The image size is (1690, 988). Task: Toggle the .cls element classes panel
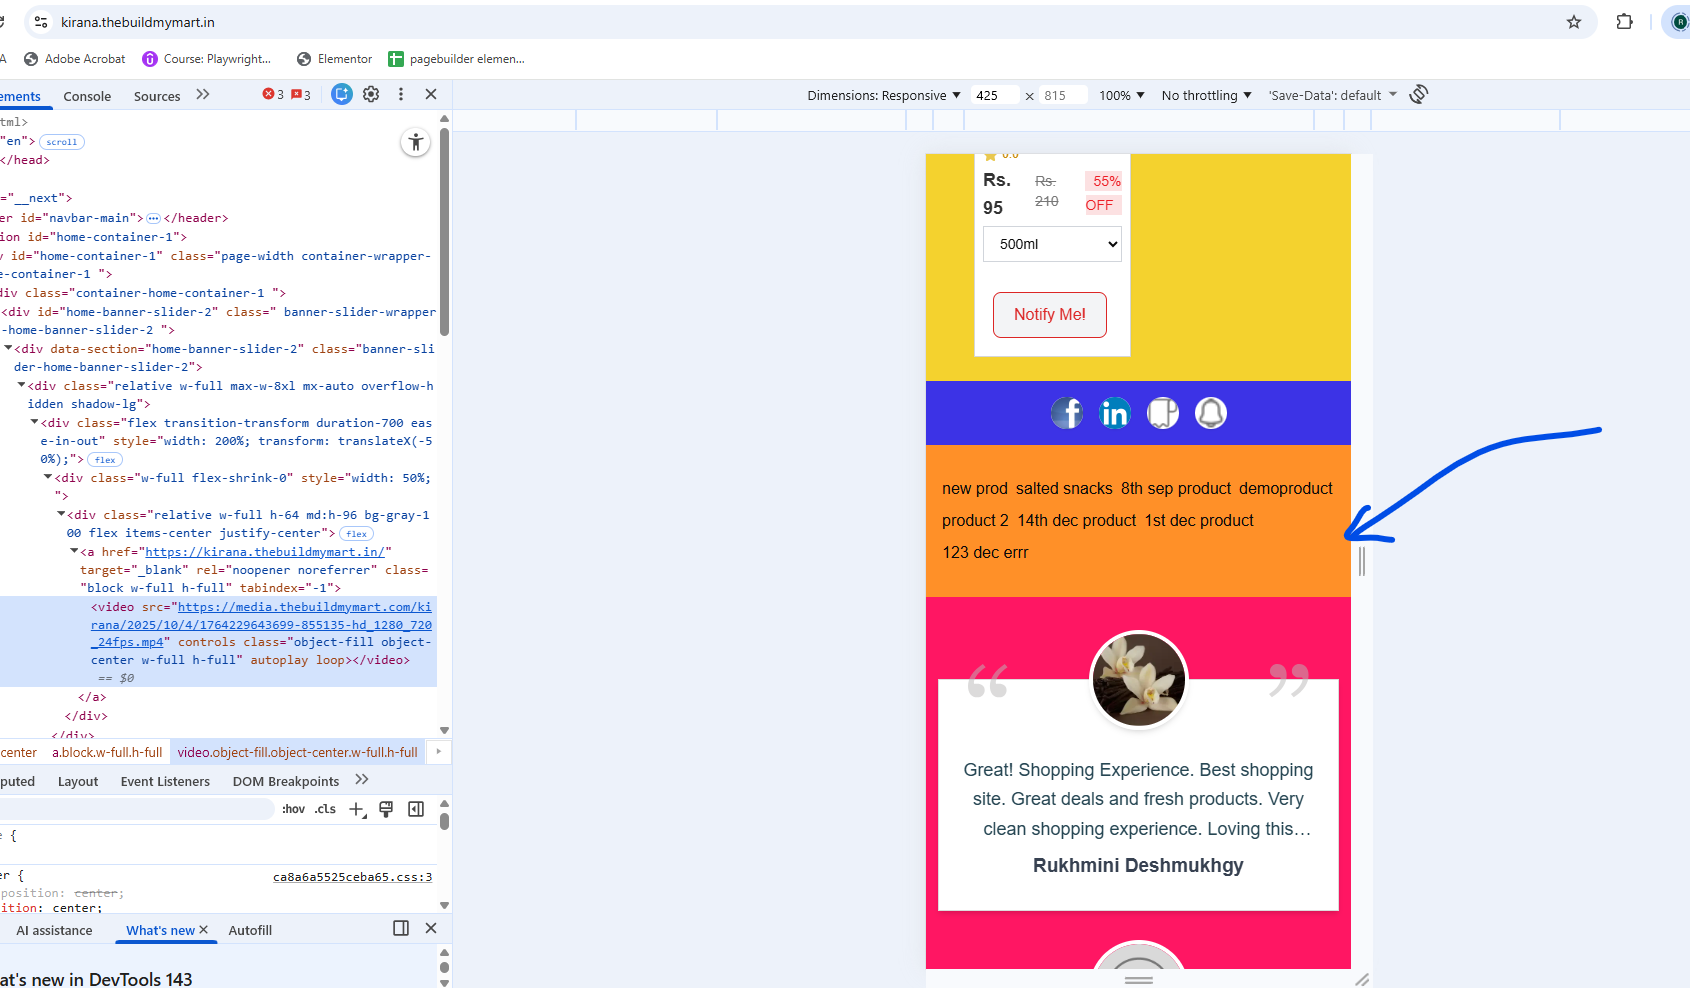coord(325,809)
